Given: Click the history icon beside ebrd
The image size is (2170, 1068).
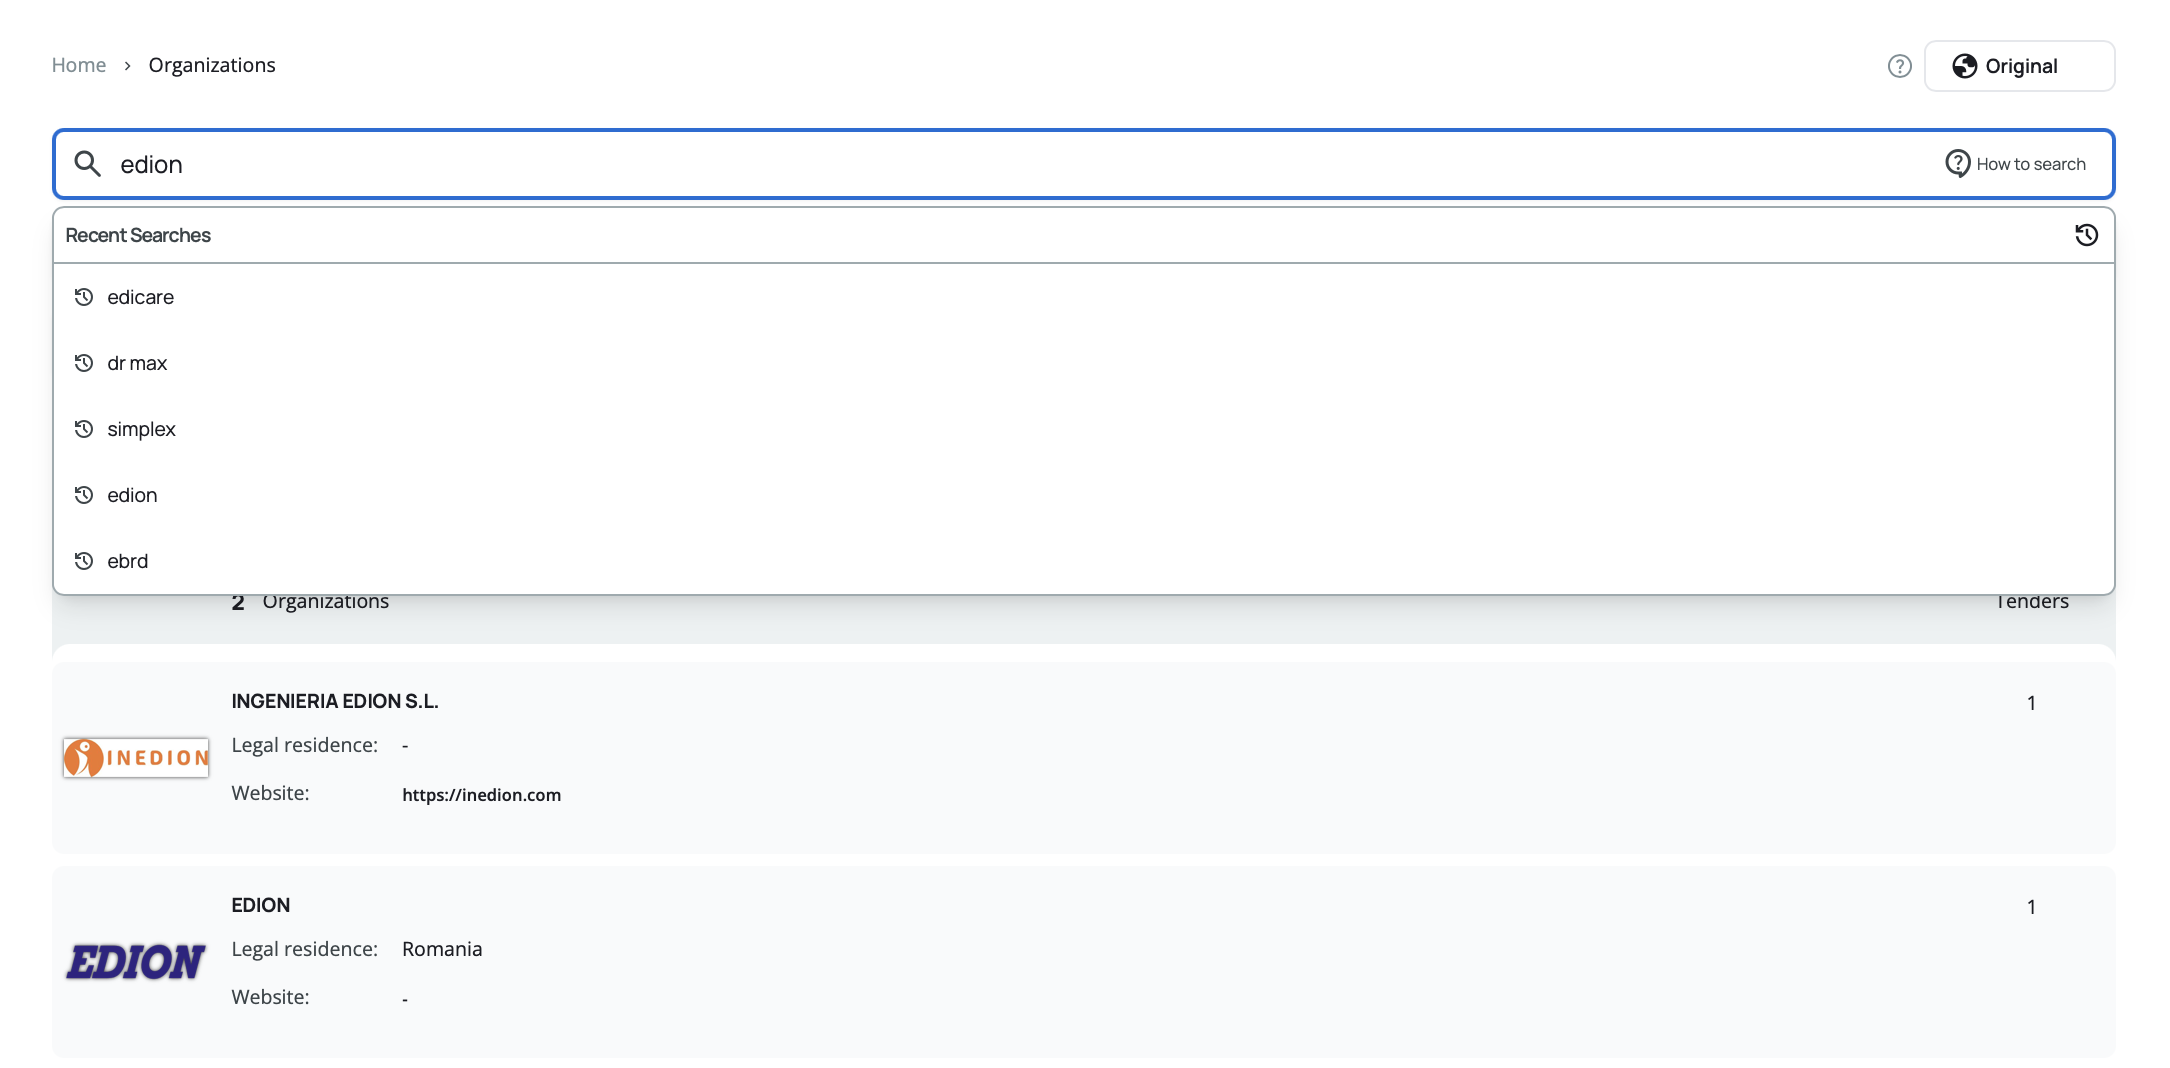Looking at the screenshot, I should pyautogui.click(x=84, y=561).
